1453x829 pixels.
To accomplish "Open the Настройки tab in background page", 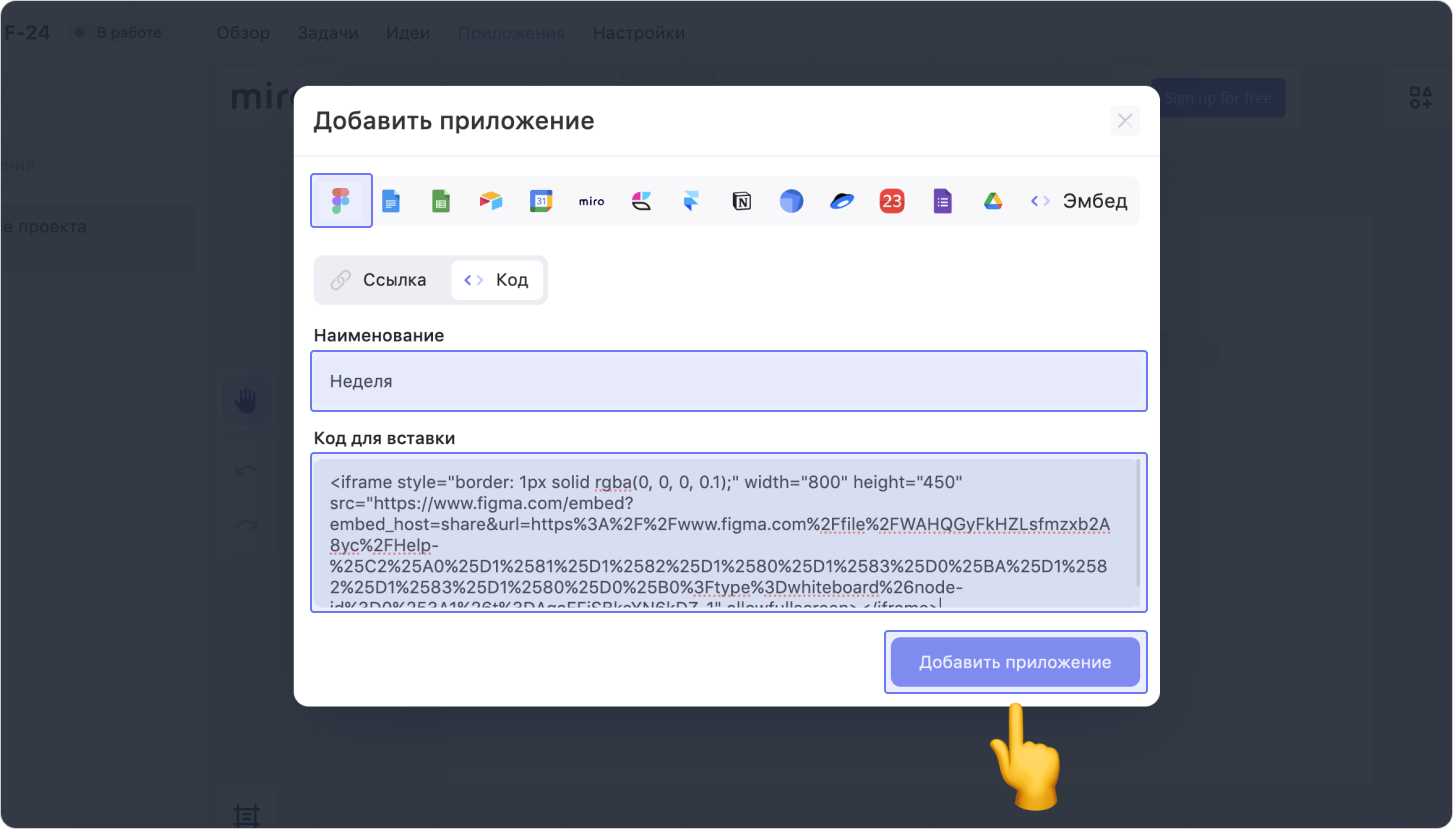I will (x=639, y=33).
